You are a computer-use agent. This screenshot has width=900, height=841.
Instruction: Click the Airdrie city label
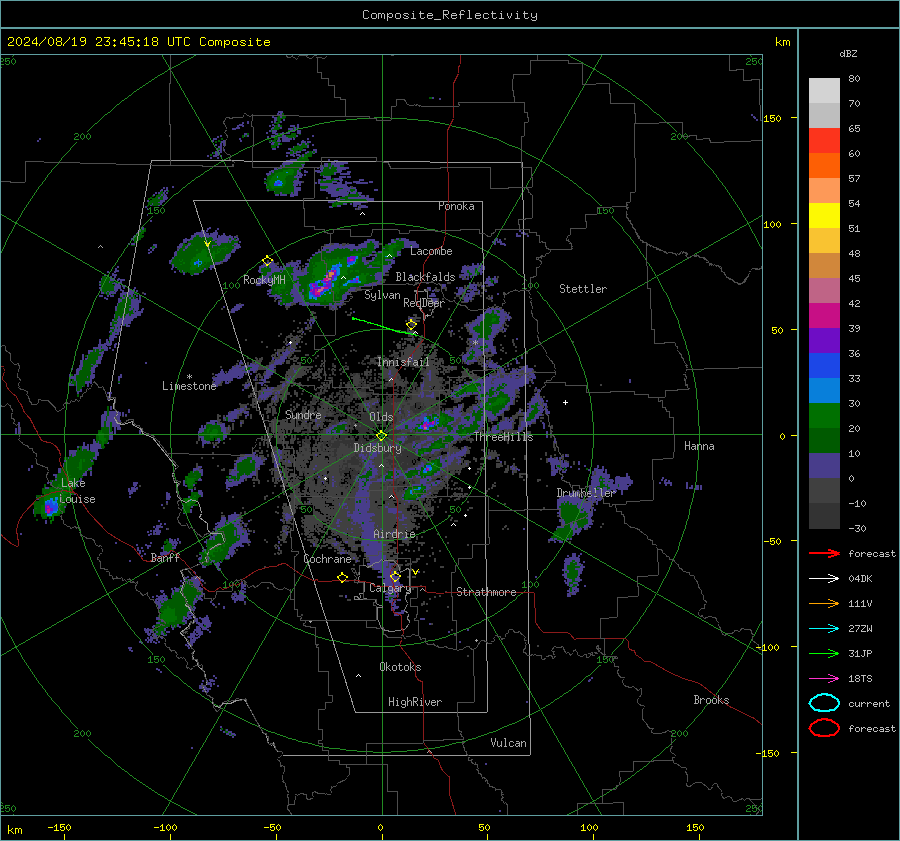pyautogui.click(x=394, y=534)
